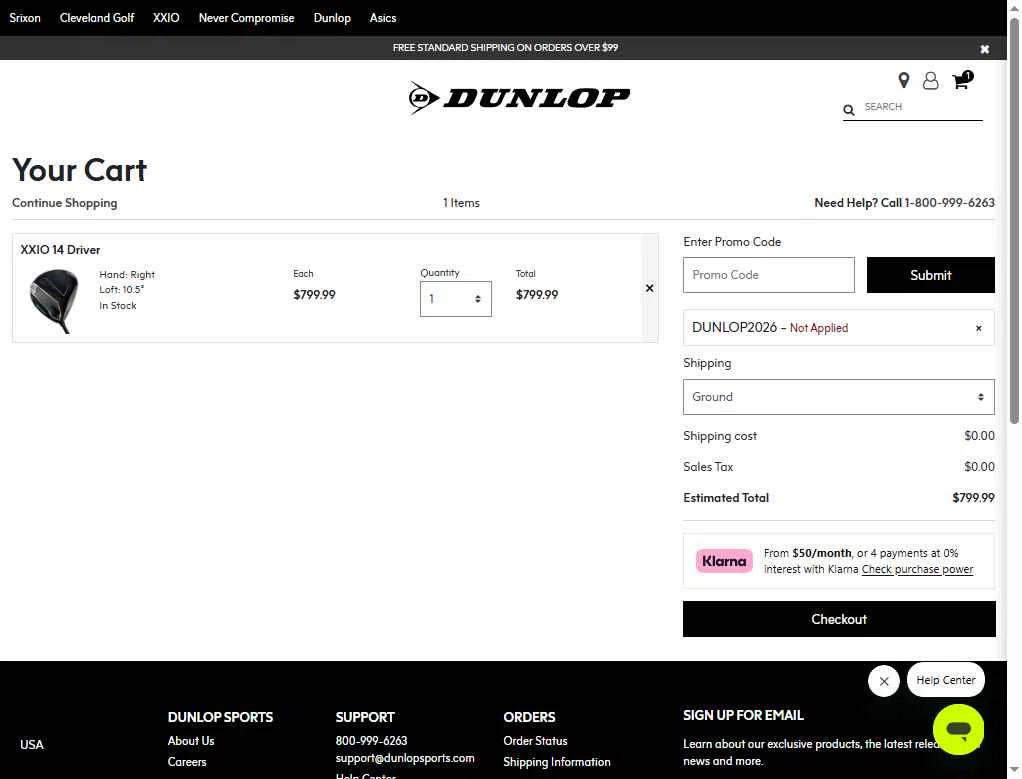The height and width of the screenshot is (779, 1022).
Task: Open the shopping cart icon
Action: pyautogui.click(x=961, y=80)
